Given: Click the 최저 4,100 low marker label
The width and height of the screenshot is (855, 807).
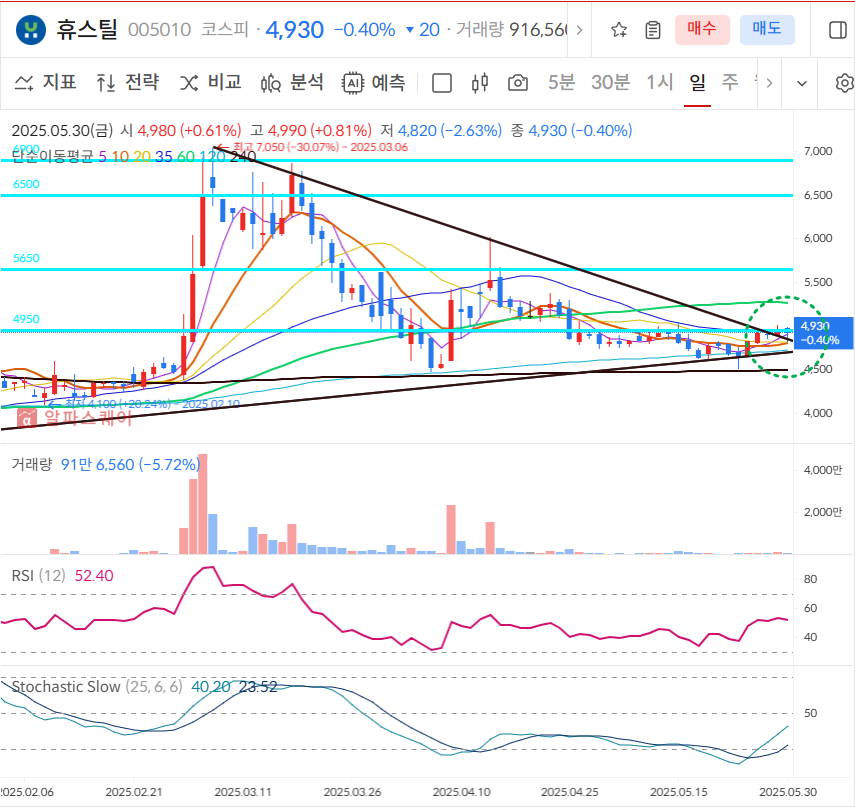Looking at the screenshot, I should pos(152,404).
